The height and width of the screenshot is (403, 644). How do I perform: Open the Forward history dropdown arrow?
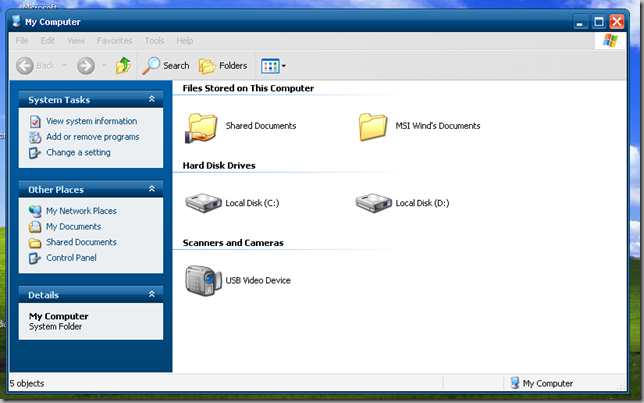pos(104,65)
